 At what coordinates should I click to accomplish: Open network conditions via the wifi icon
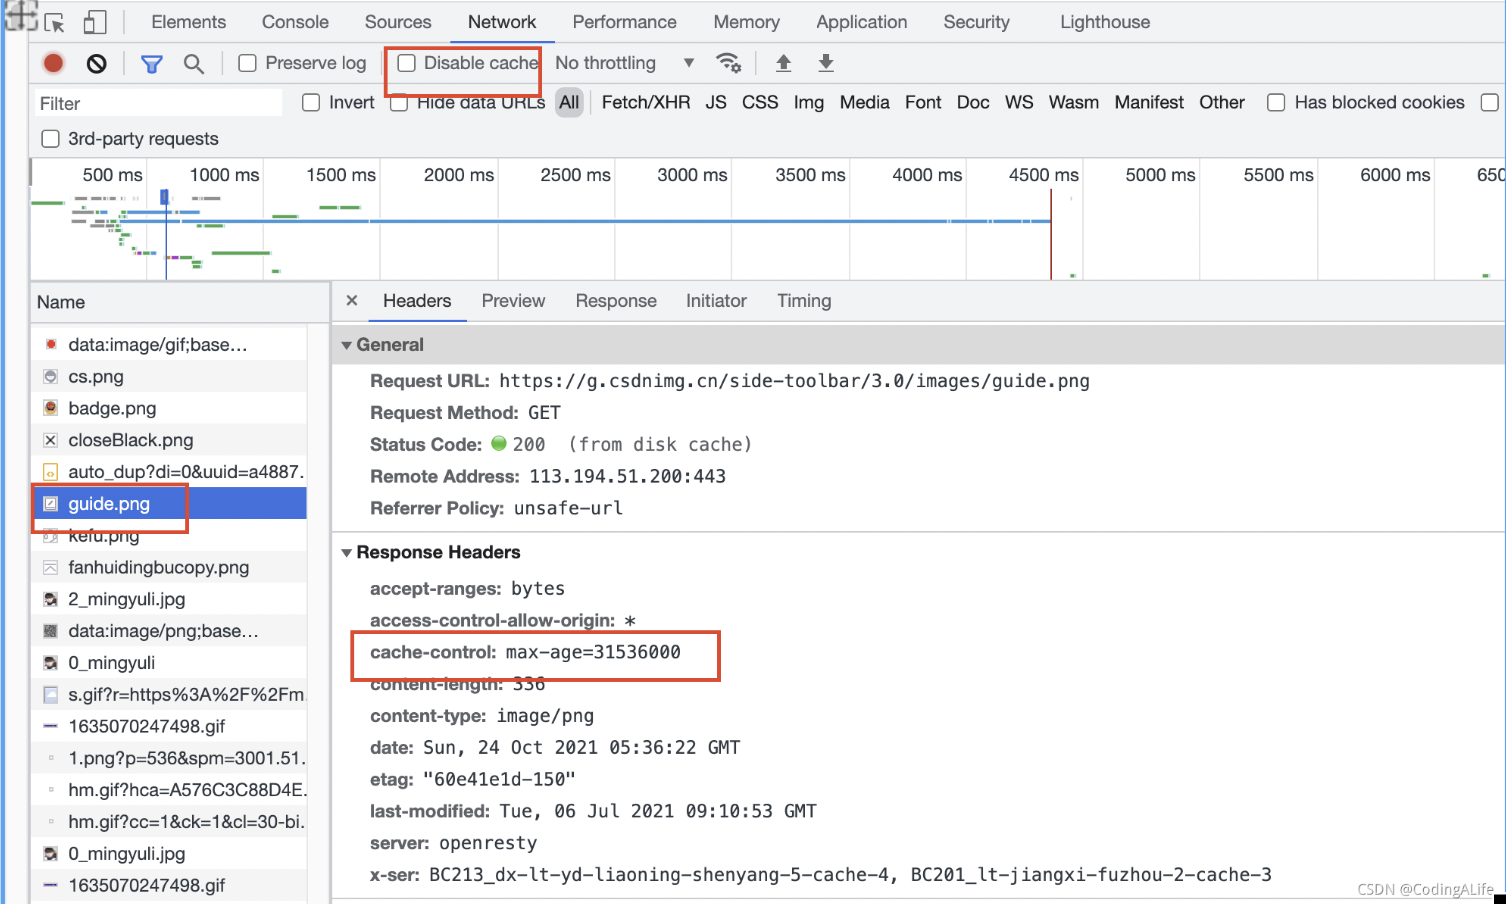tap(729, 62)
